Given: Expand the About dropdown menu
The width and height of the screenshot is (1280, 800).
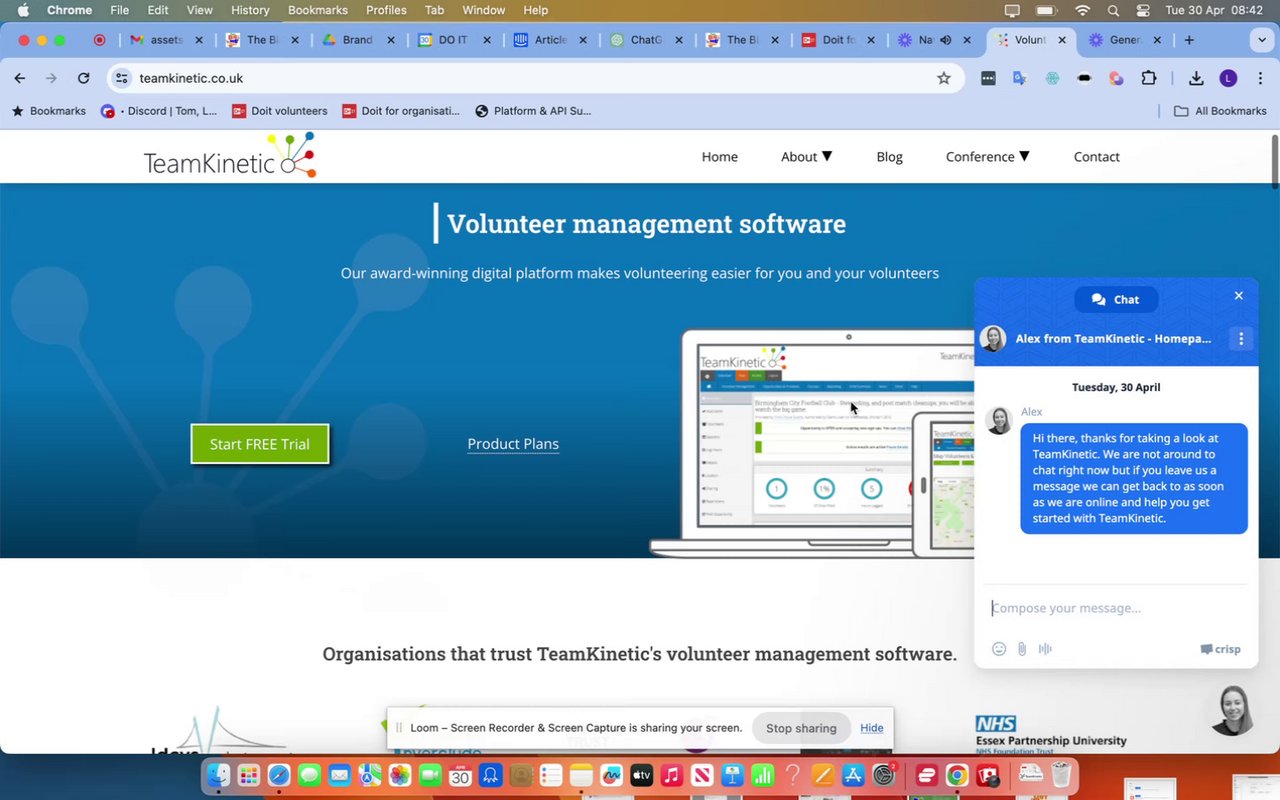Looking at the screenshot, I should click(x=806, y=157).
